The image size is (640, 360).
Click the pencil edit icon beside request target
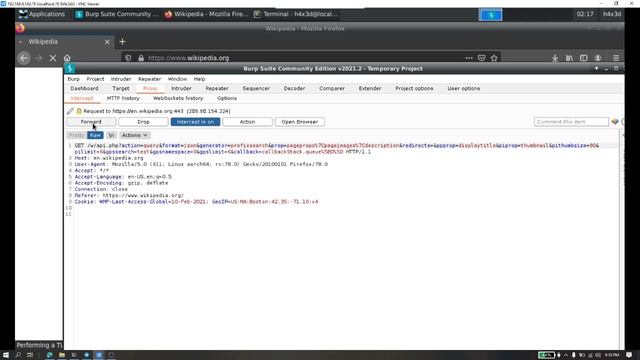(70, 111)
